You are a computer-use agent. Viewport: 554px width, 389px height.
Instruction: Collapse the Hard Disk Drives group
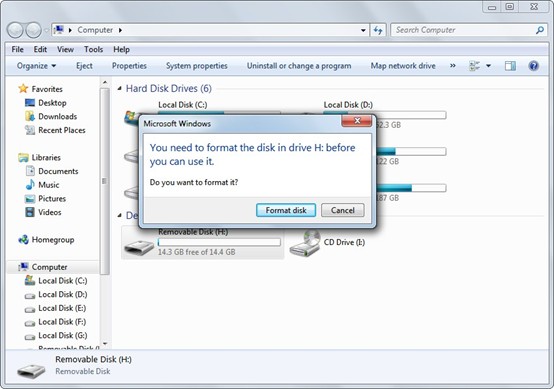[x=119, y=88]
